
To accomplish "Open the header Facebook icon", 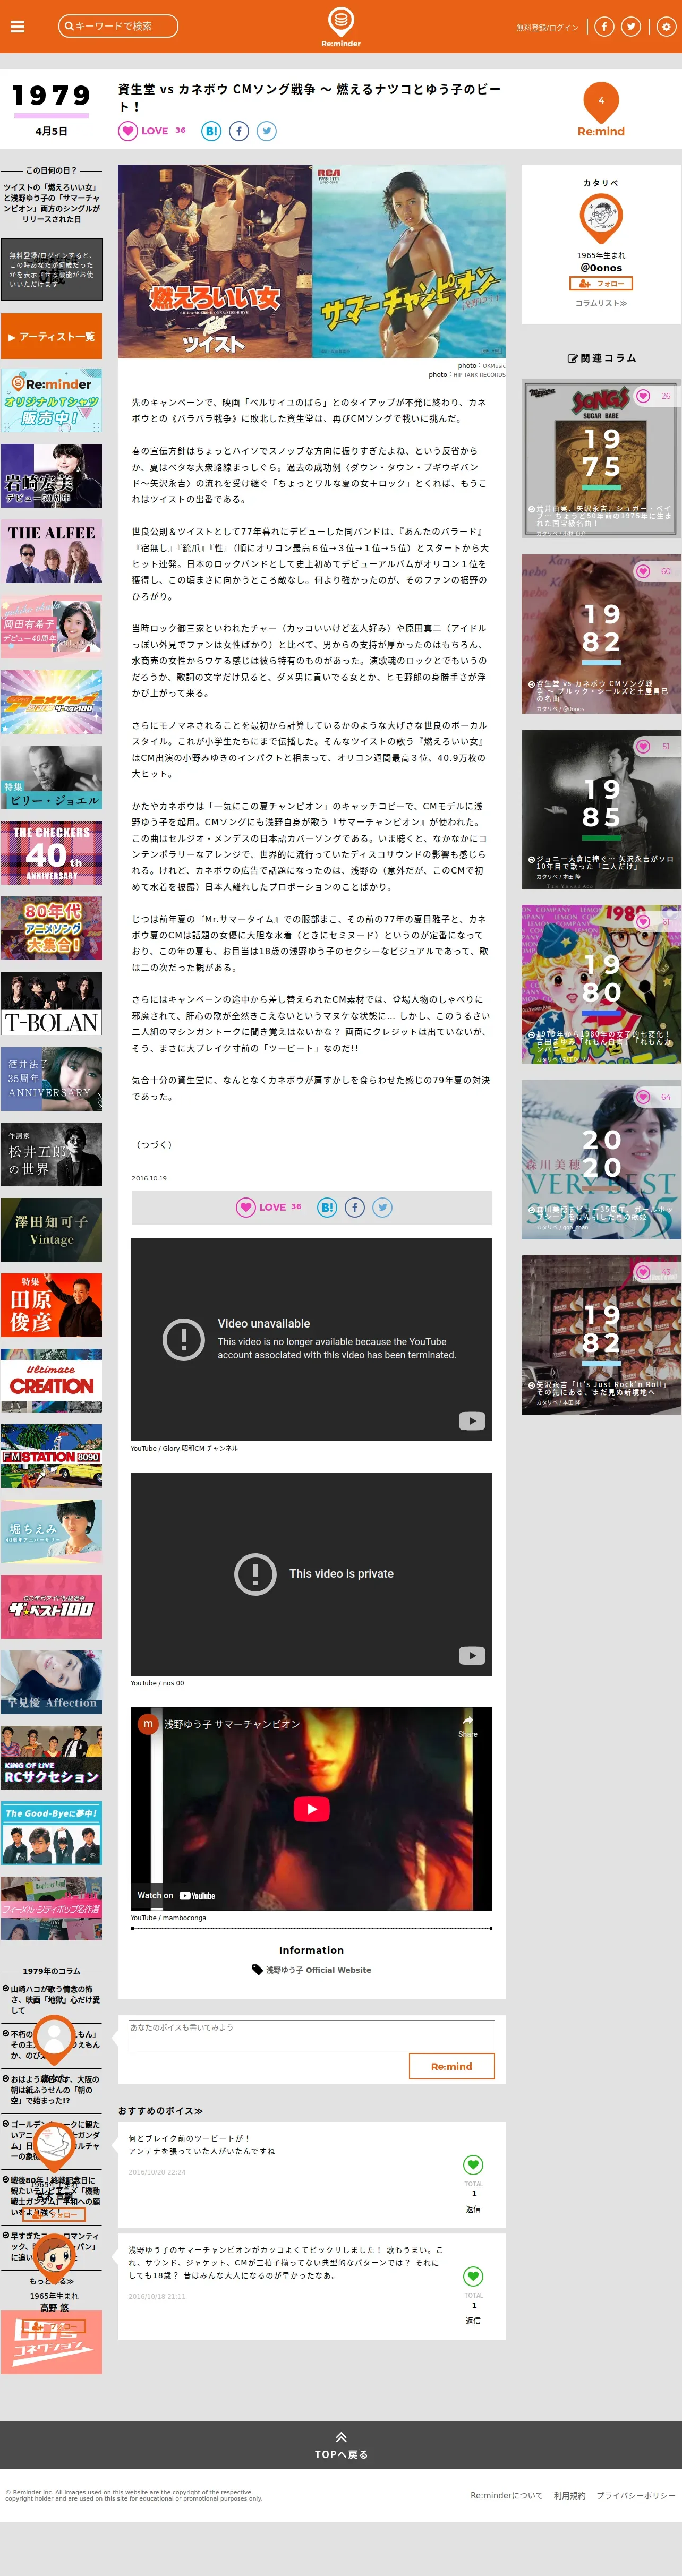I will point(604,27).
